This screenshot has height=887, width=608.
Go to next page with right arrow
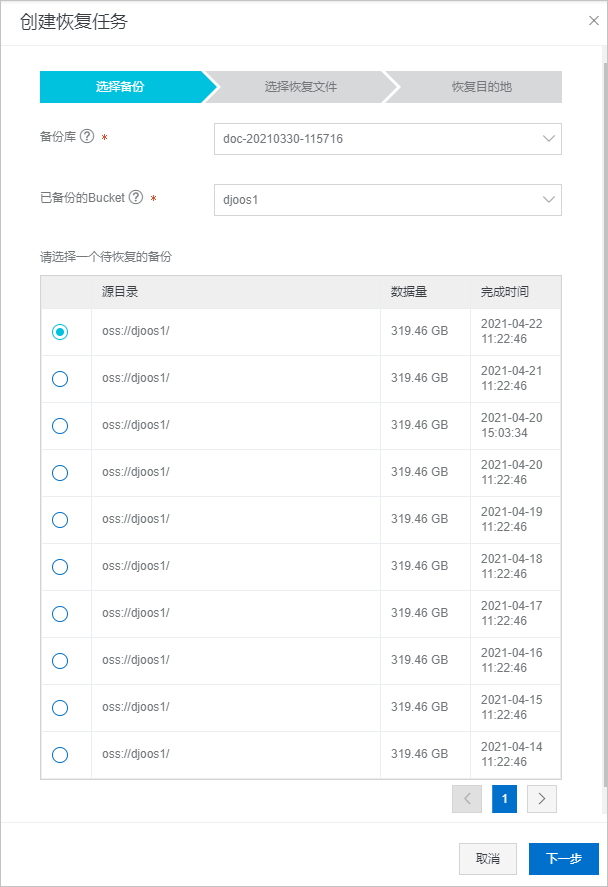pyautogui.click(x=542, y=799)
